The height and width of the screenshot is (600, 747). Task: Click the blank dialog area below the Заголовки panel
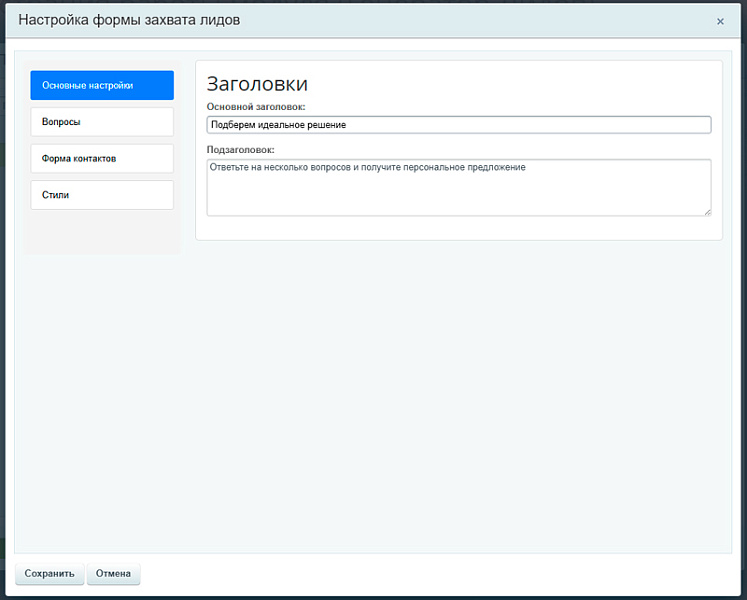pyautogui.click(x=458, y=400)
